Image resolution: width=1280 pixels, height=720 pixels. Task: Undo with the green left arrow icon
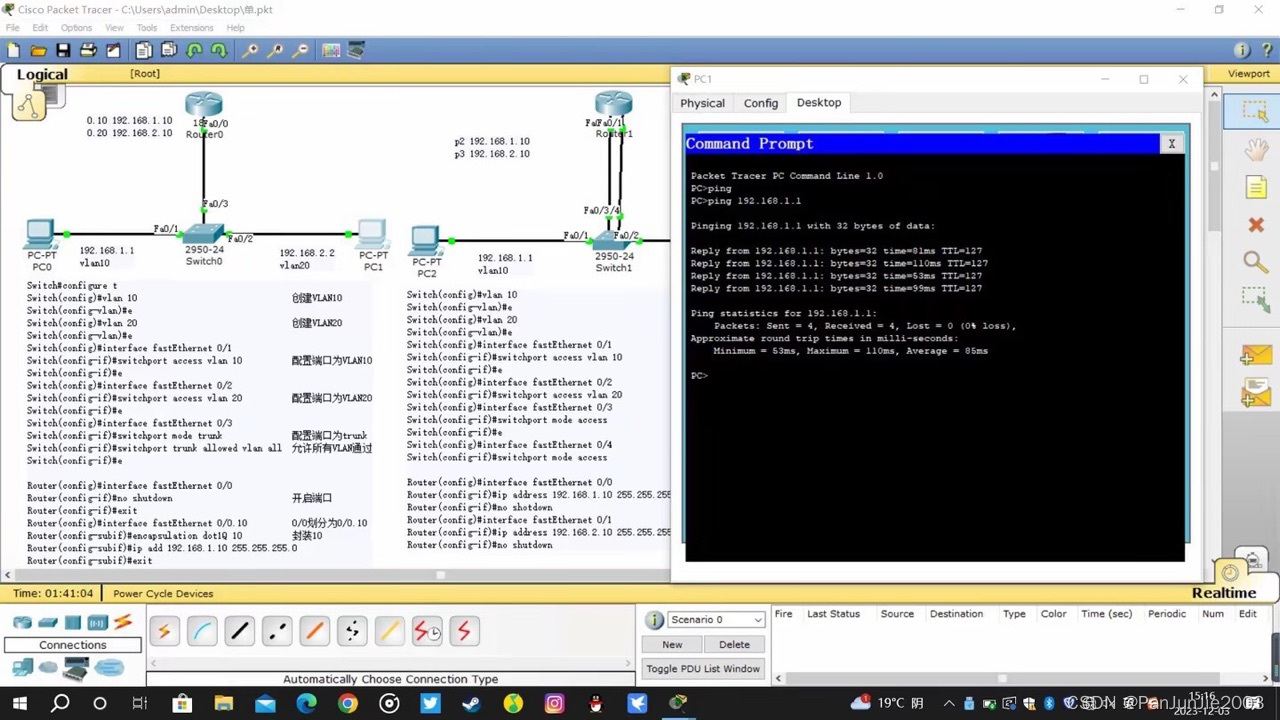point(194,50)
